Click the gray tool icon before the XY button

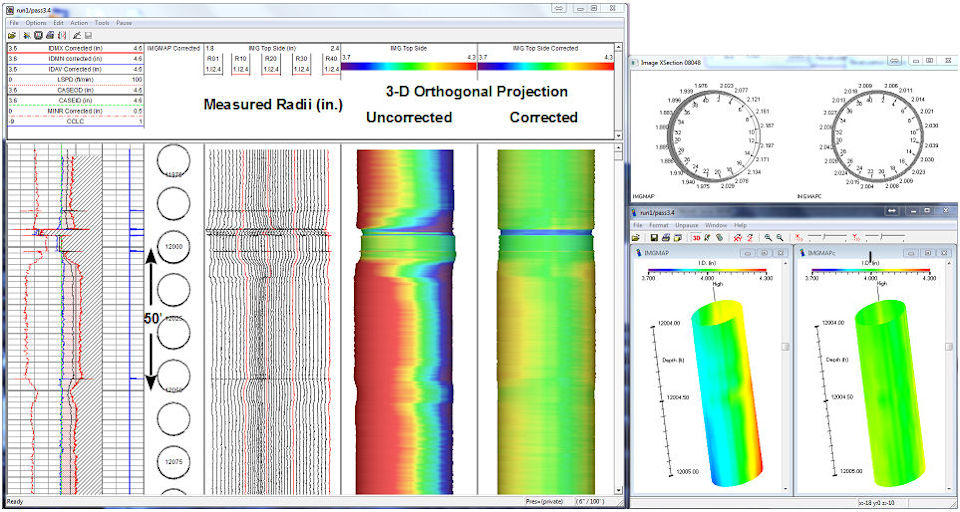point(720,238)
